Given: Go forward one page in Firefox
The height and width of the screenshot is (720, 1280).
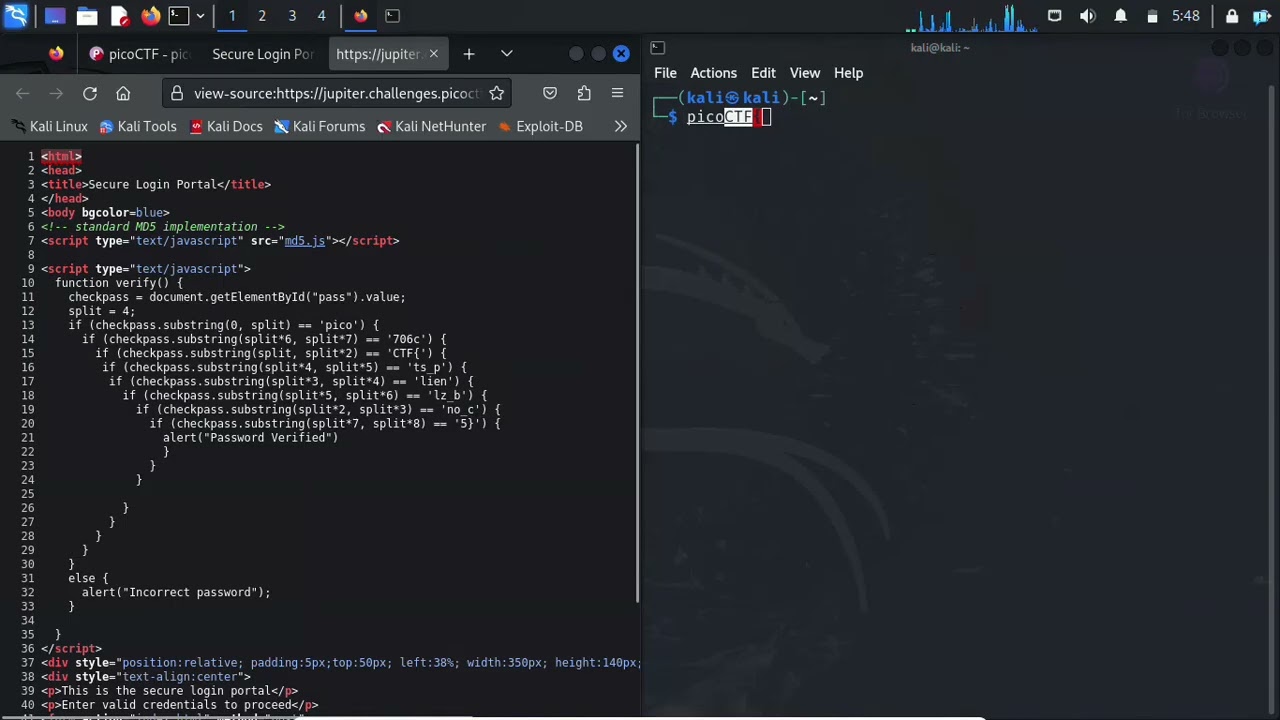Looking at the screenshot, I should pos(56,93).
